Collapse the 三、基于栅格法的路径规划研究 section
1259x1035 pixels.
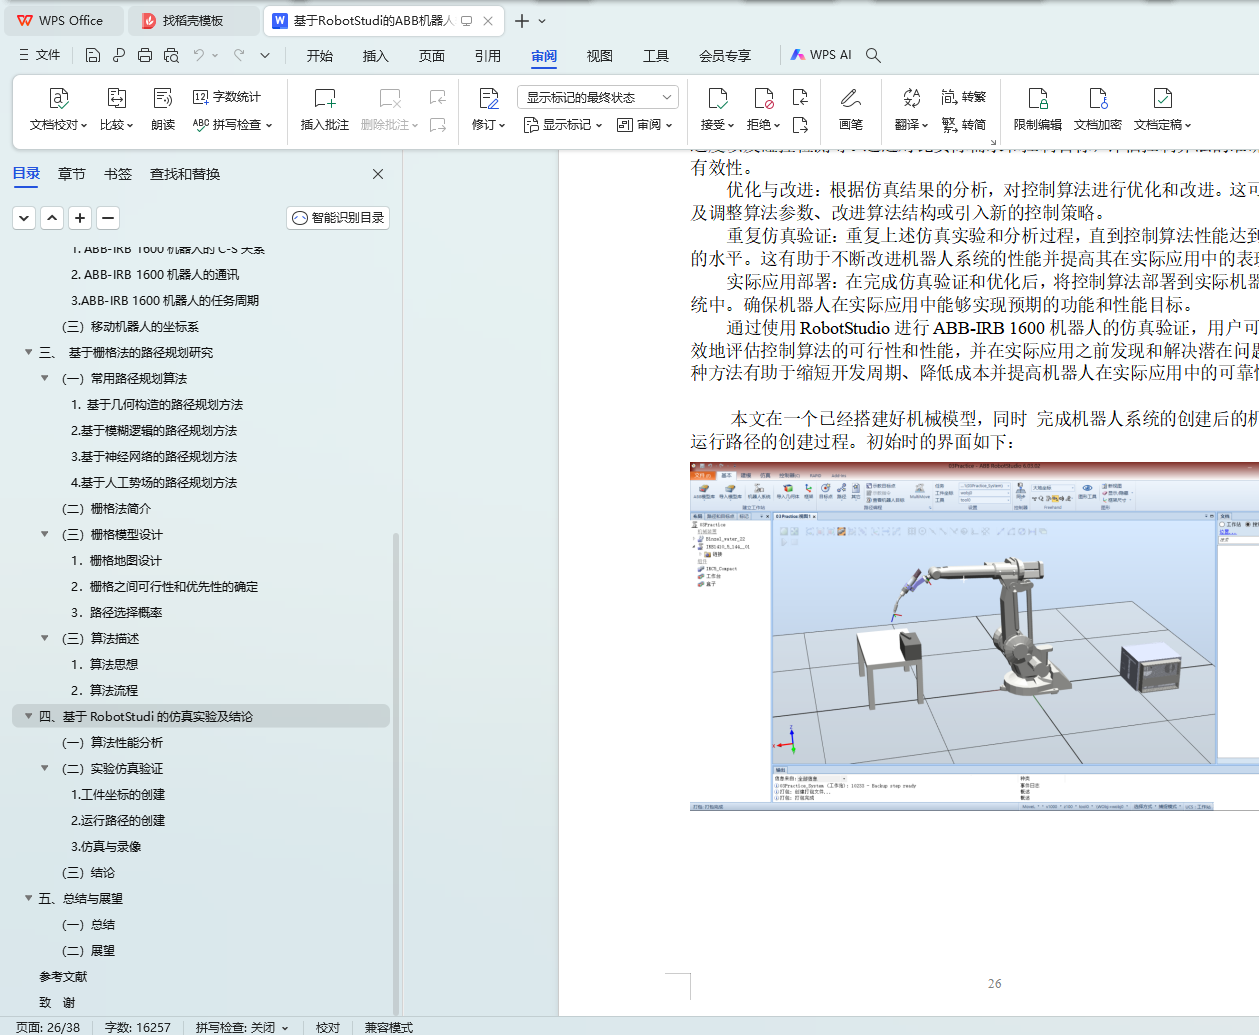point(29,352)
